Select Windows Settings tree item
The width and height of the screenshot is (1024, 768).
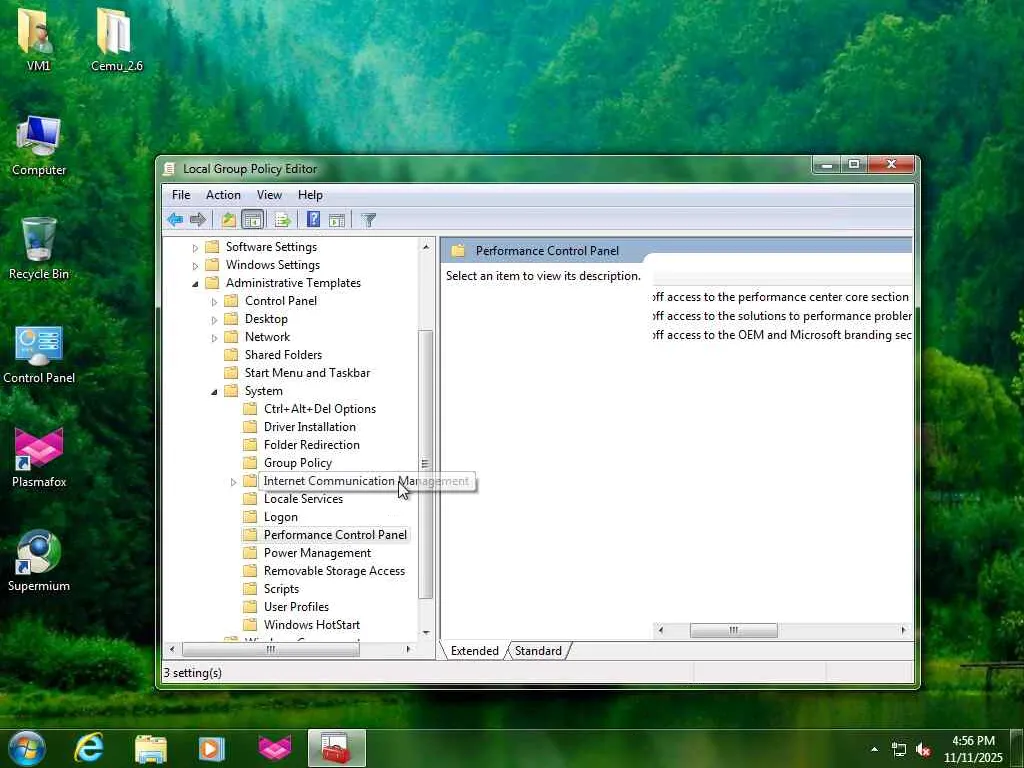point(272,264)
